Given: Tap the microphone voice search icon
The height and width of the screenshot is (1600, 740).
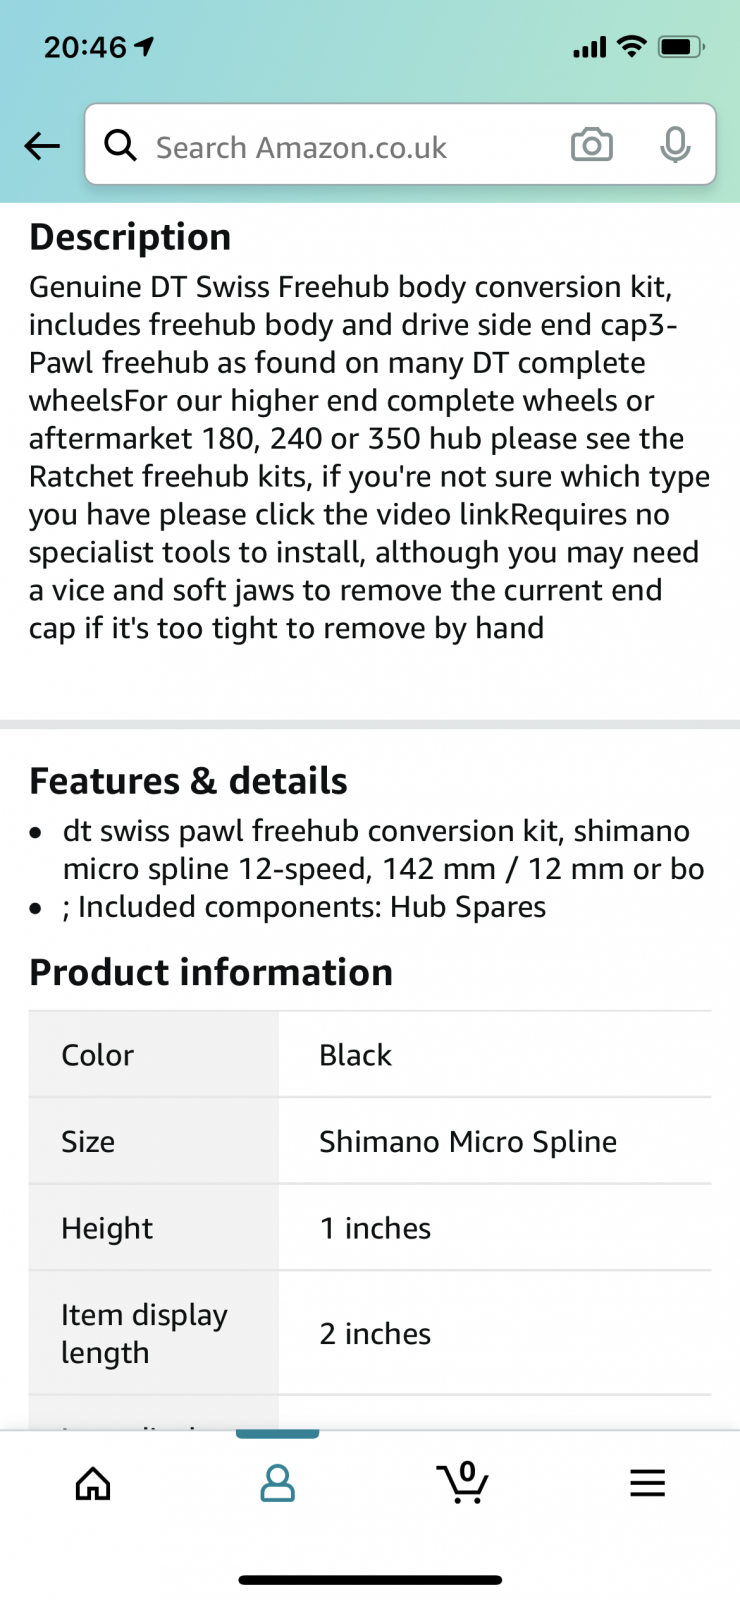Looking at the screenshot, I should [676, 146].
